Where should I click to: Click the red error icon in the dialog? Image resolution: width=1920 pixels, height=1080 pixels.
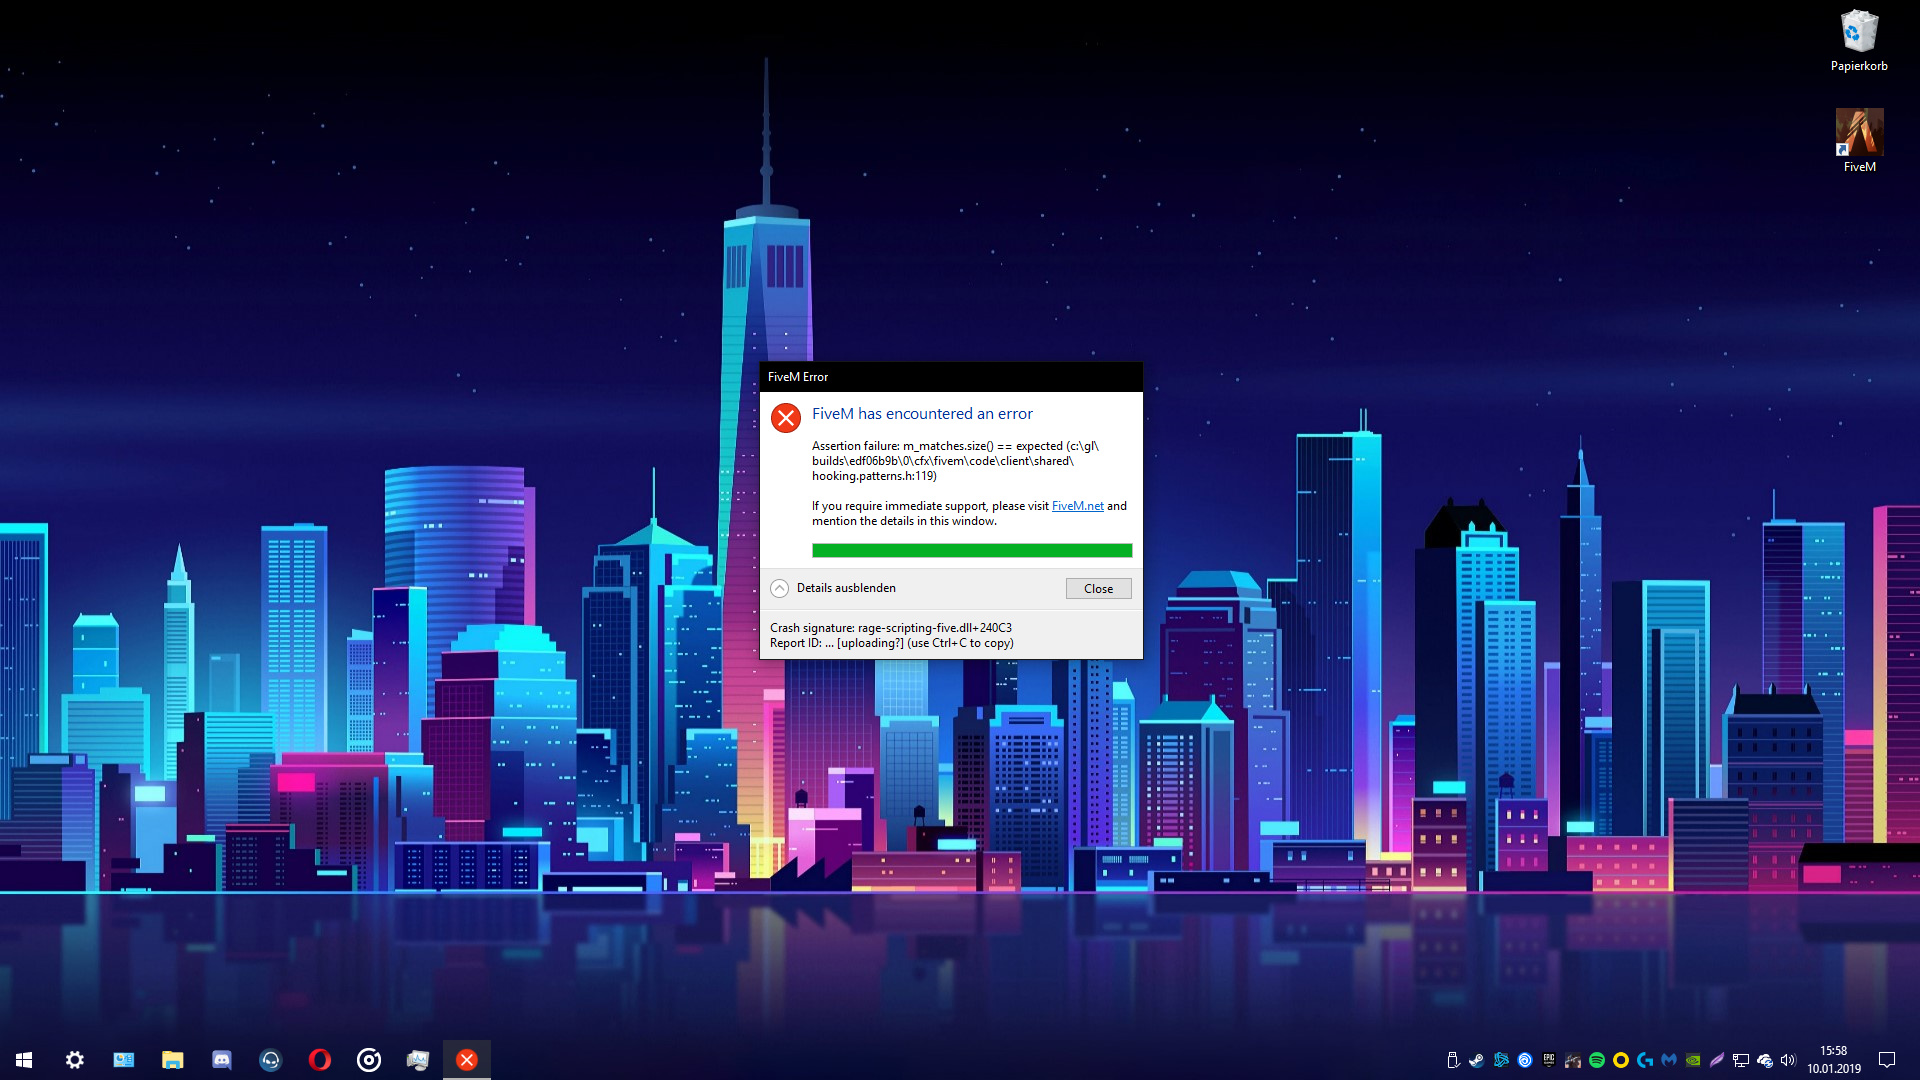point(786,418)
